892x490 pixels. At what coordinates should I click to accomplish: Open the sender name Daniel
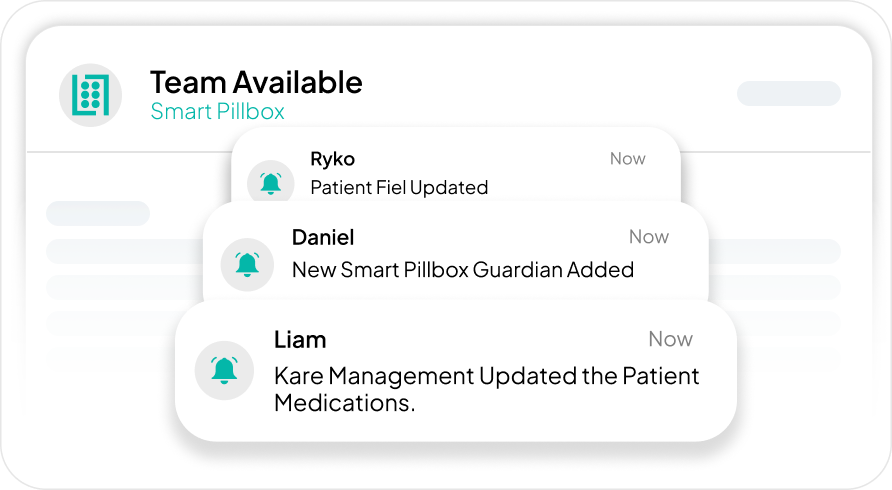pos(323,237)
